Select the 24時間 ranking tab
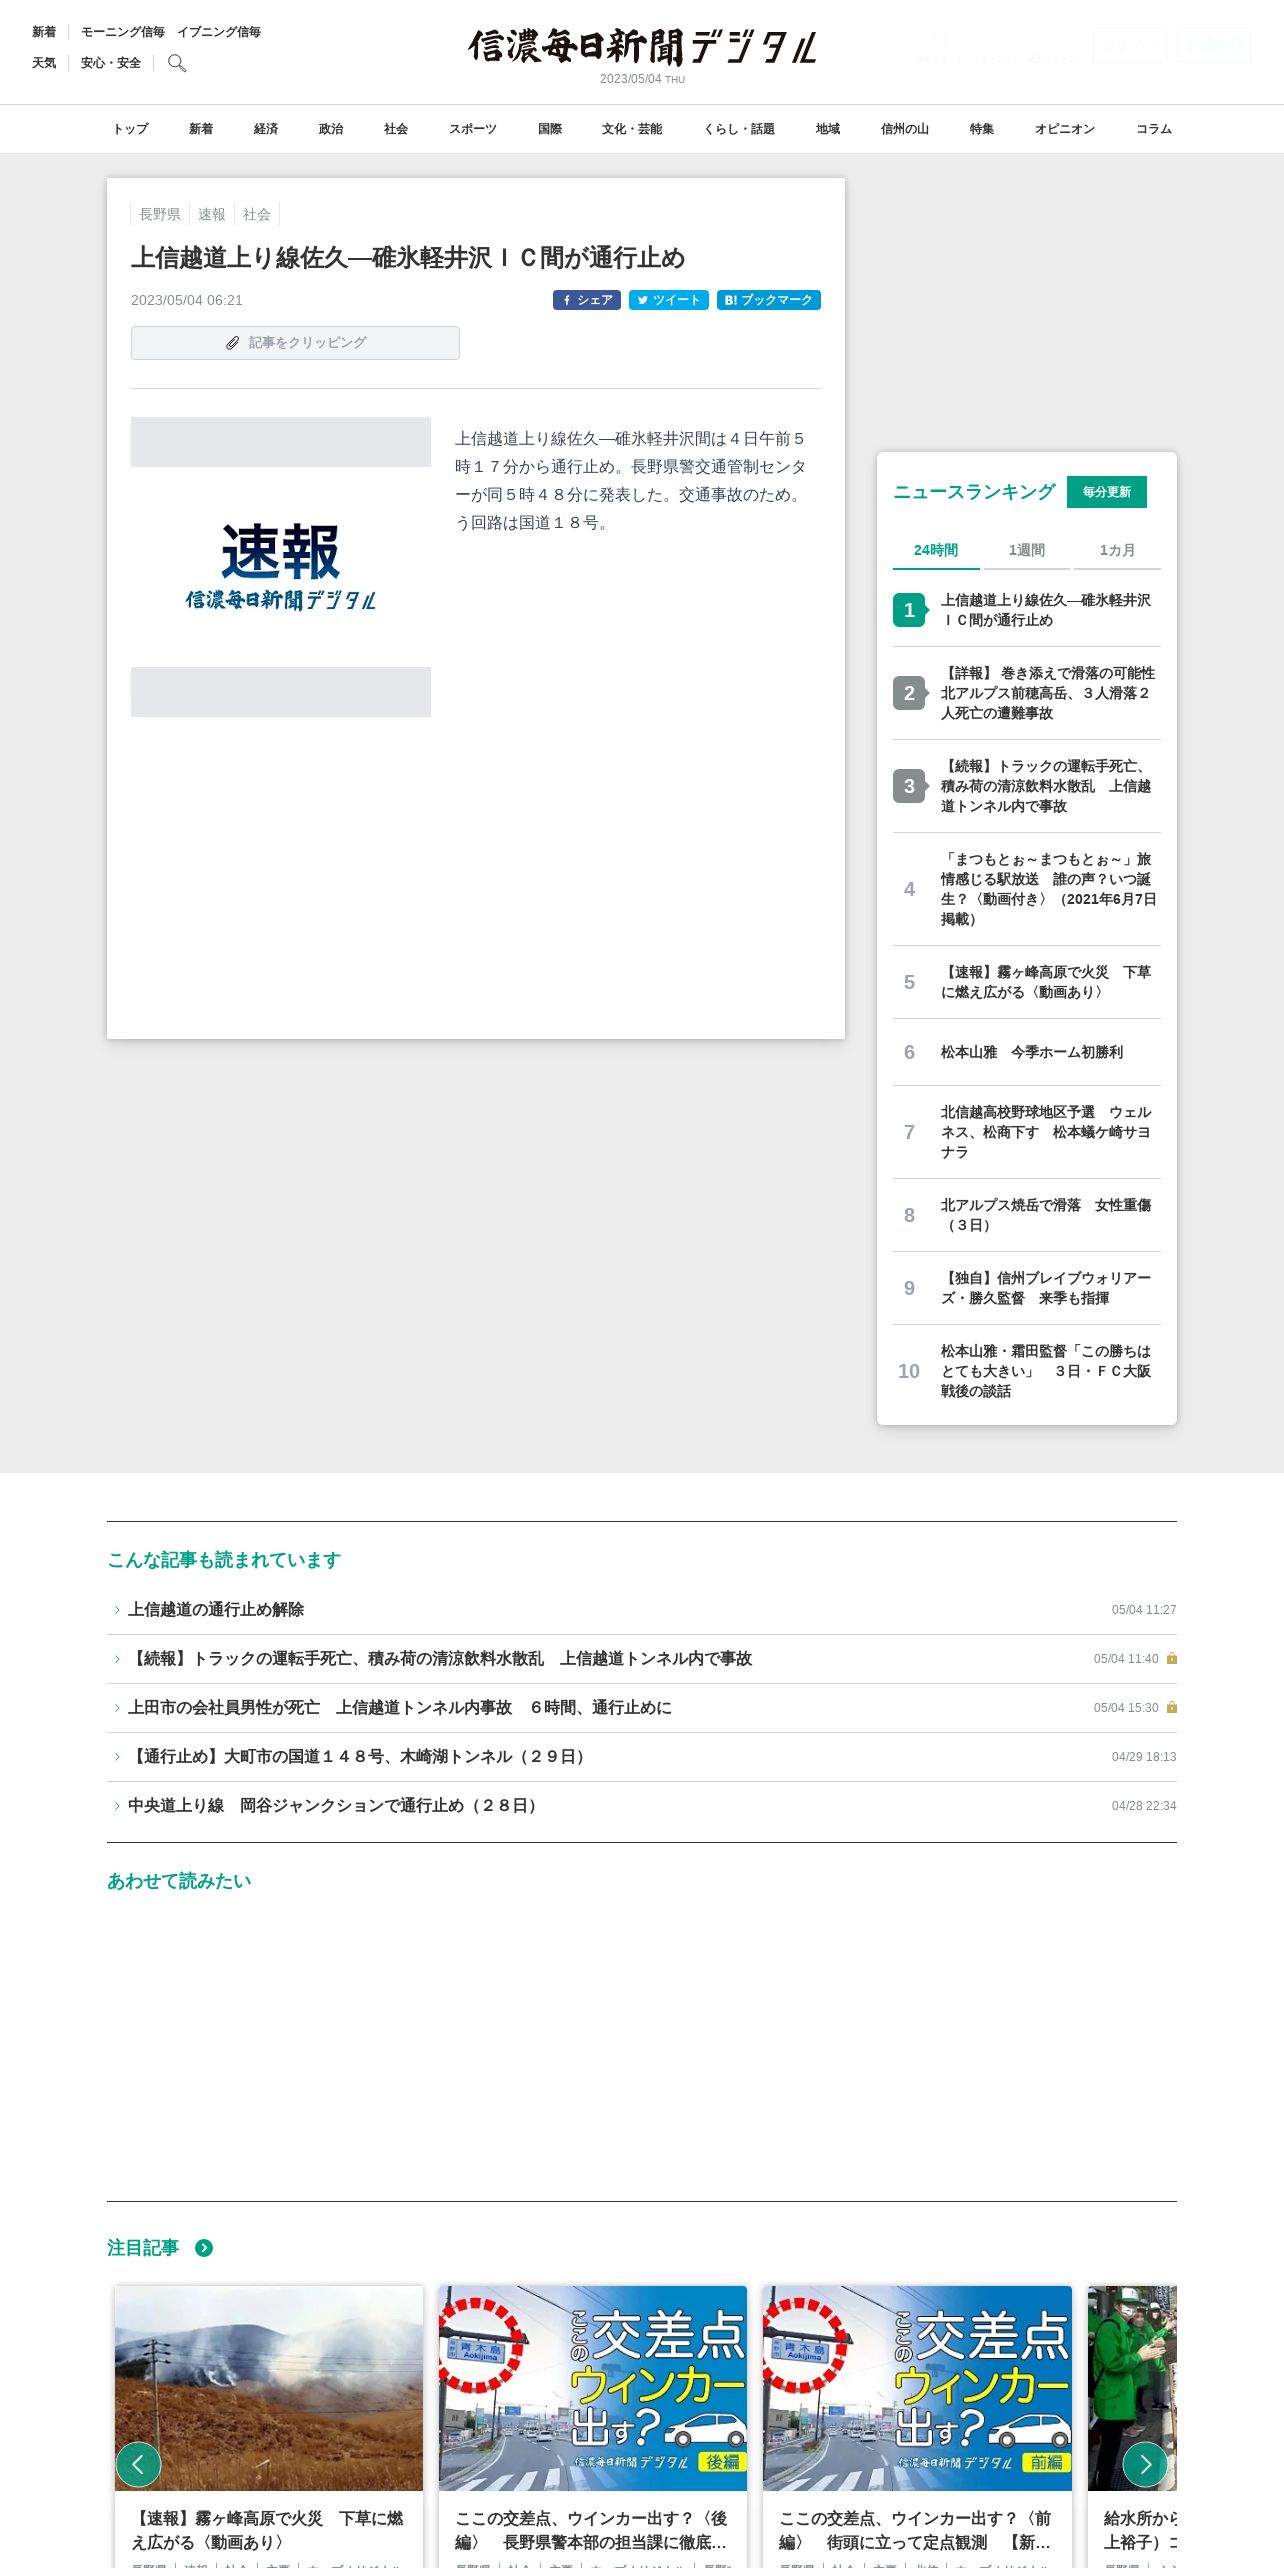The height and width of the screenshot is (2568, 1284). (x=936, y=550)
